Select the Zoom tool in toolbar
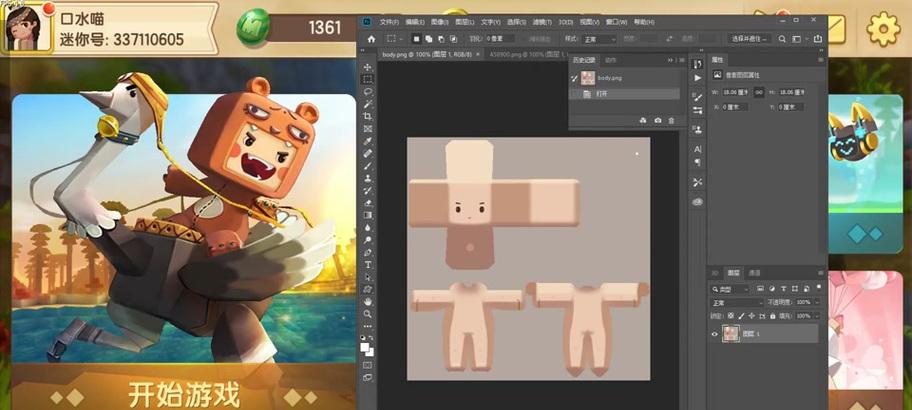The image size is (912, 410). pos(368,313)
